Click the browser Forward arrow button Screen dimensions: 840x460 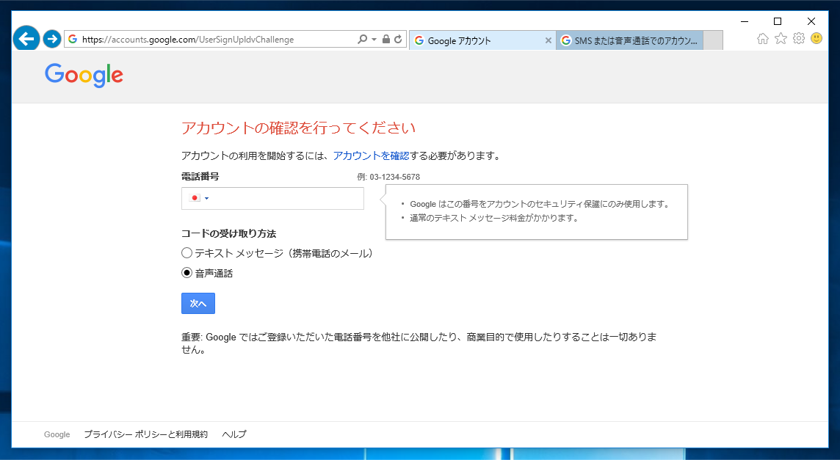[x=52, y=39]
